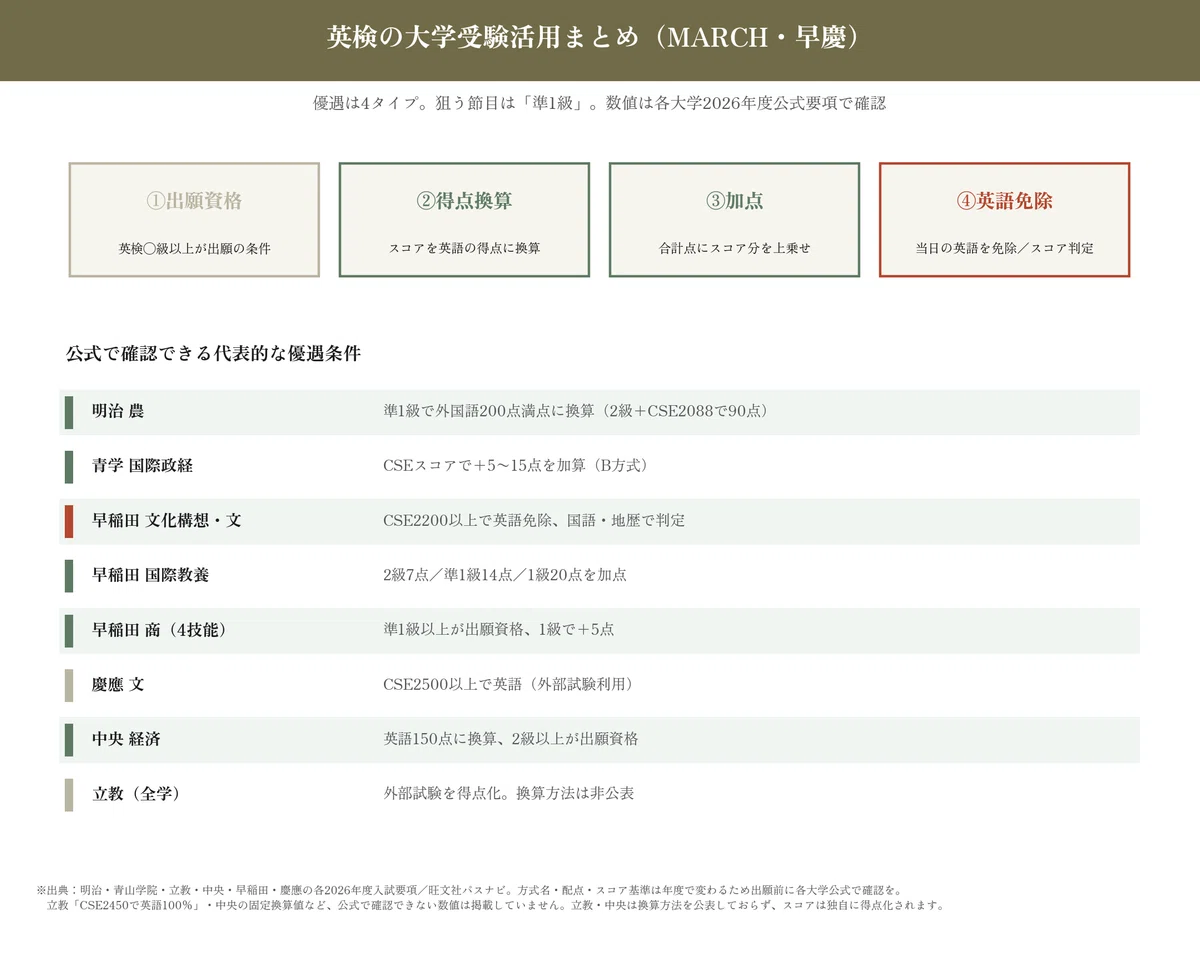Click heading 公式で確認できる代表的な優遇条件
The width and height of the screenshot is (1200, 956).
tap(213, 354)
